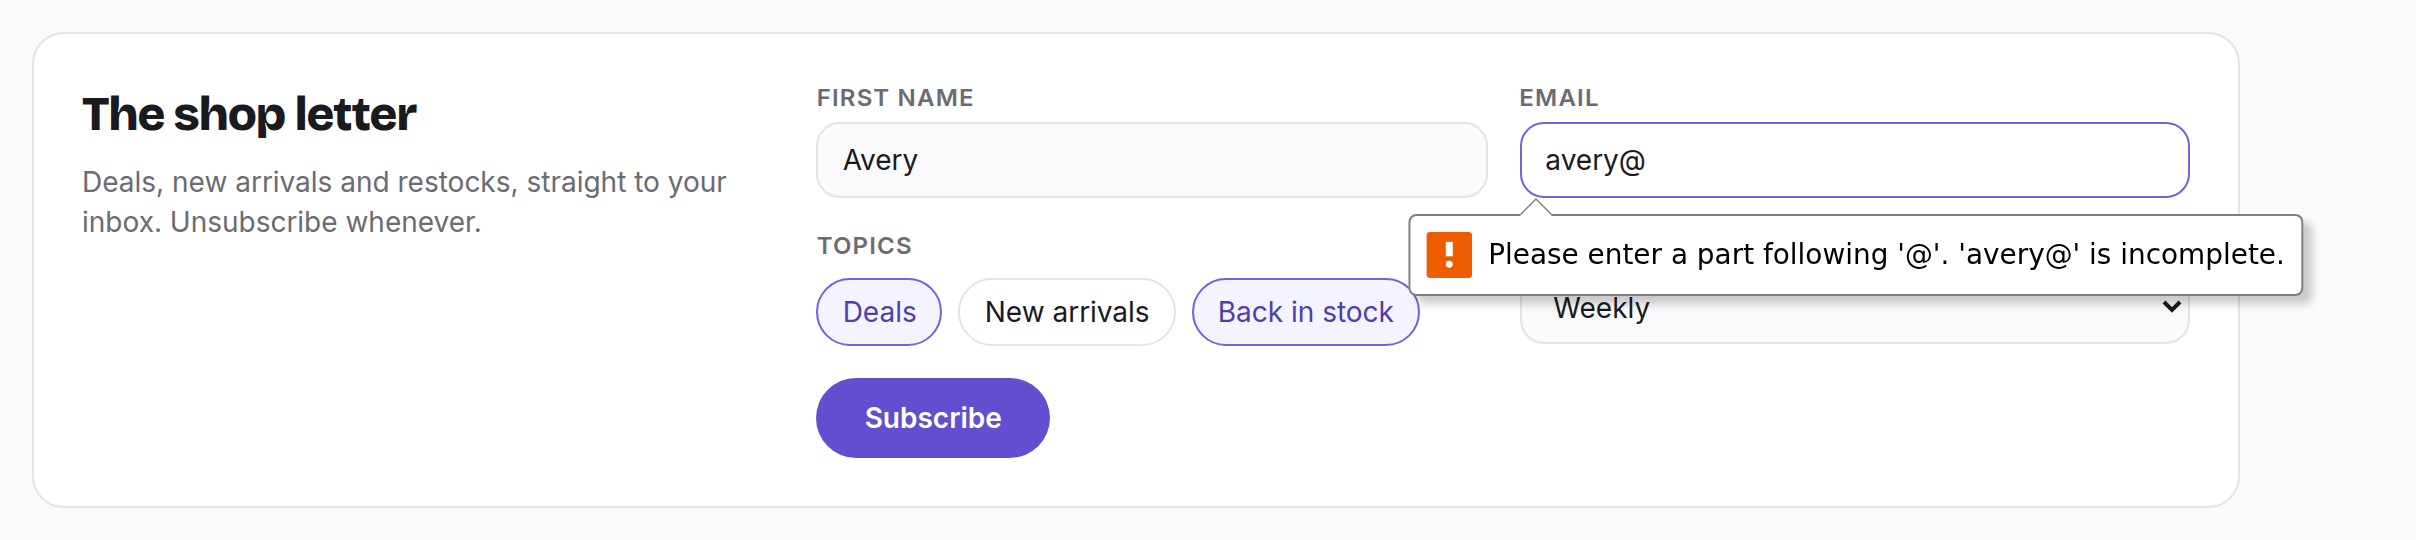Click the "The shop letter" heading

pos(249,114)
